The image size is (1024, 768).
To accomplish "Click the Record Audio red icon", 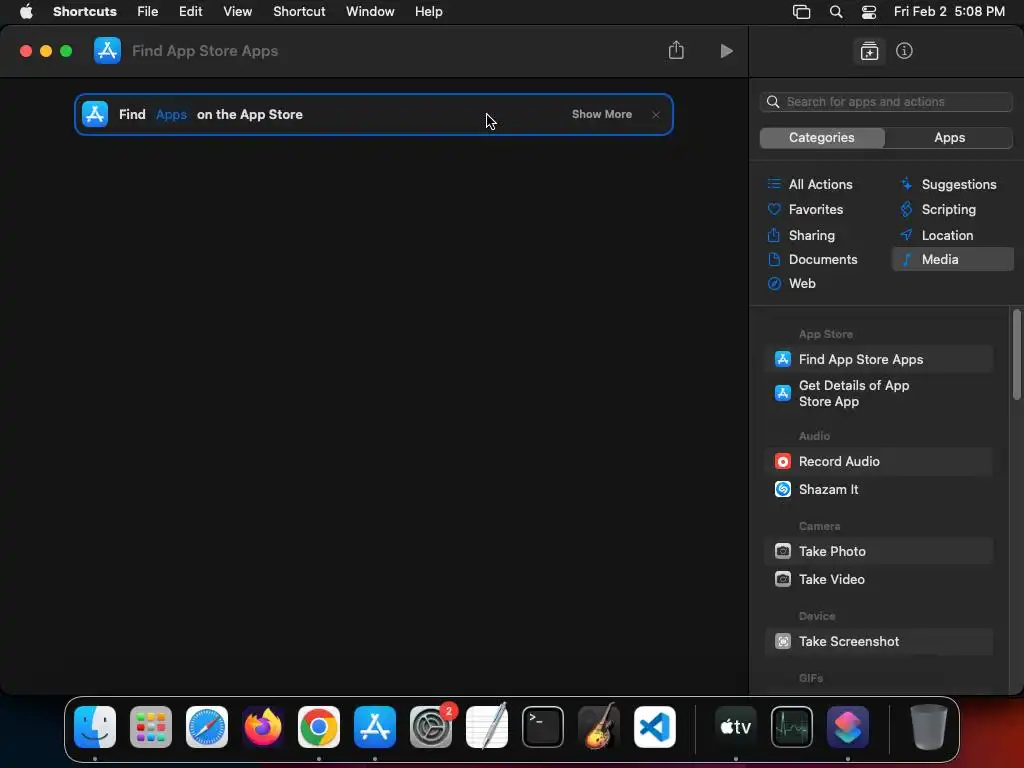I will [782, 461].
